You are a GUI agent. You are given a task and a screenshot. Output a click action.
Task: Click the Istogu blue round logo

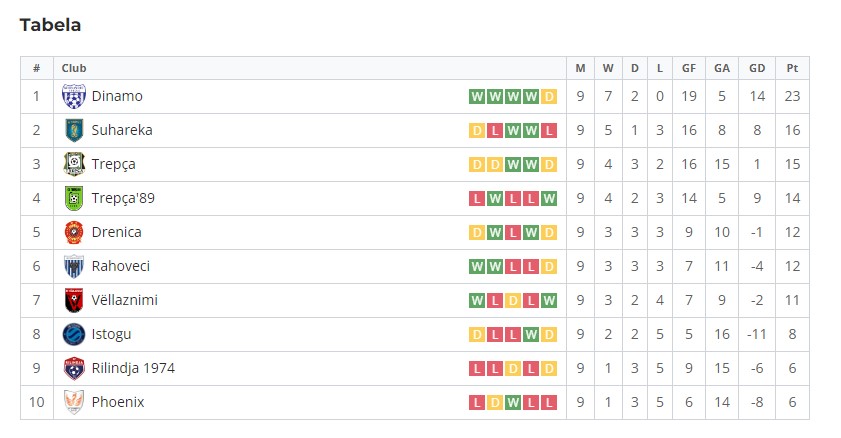coord(73,335)
